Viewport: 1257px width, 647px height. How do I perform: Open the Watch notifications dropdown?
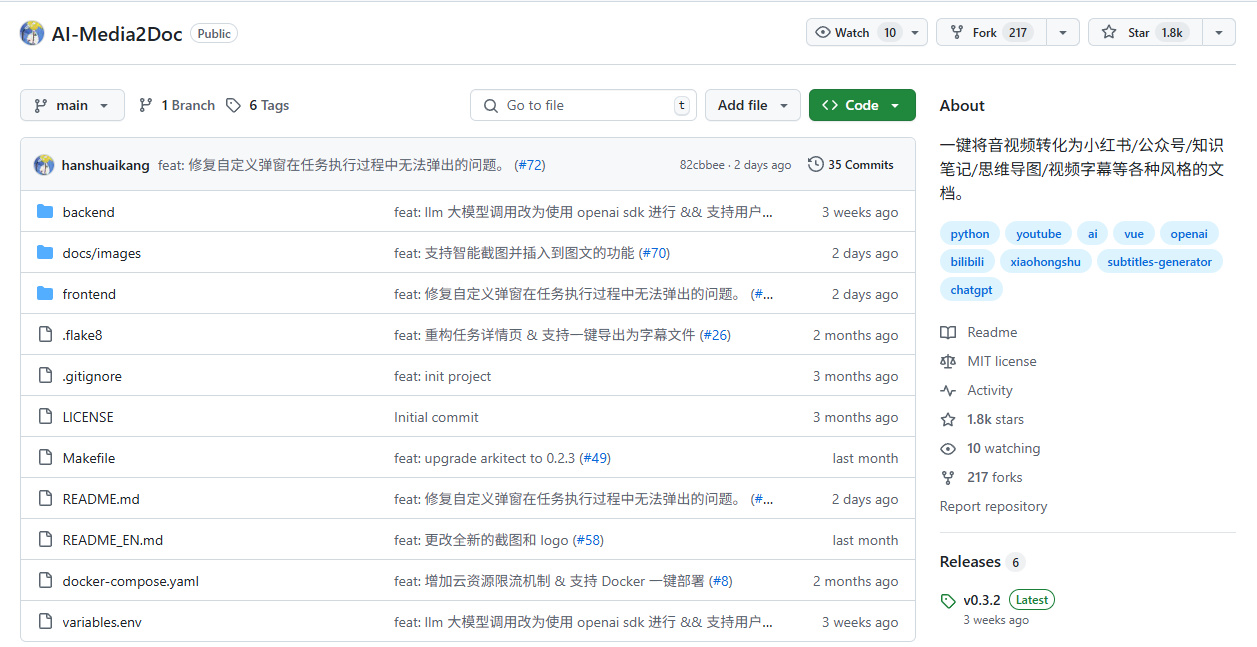point(867,32)
